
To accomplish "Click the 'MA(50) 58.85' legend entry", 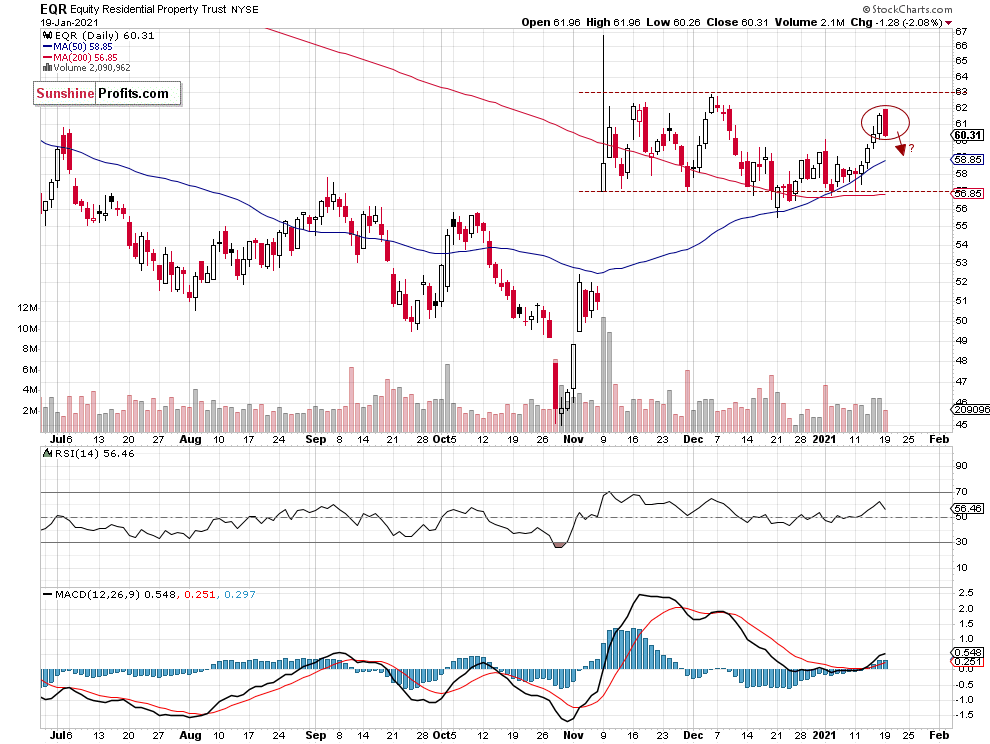I will pos(83,47).
